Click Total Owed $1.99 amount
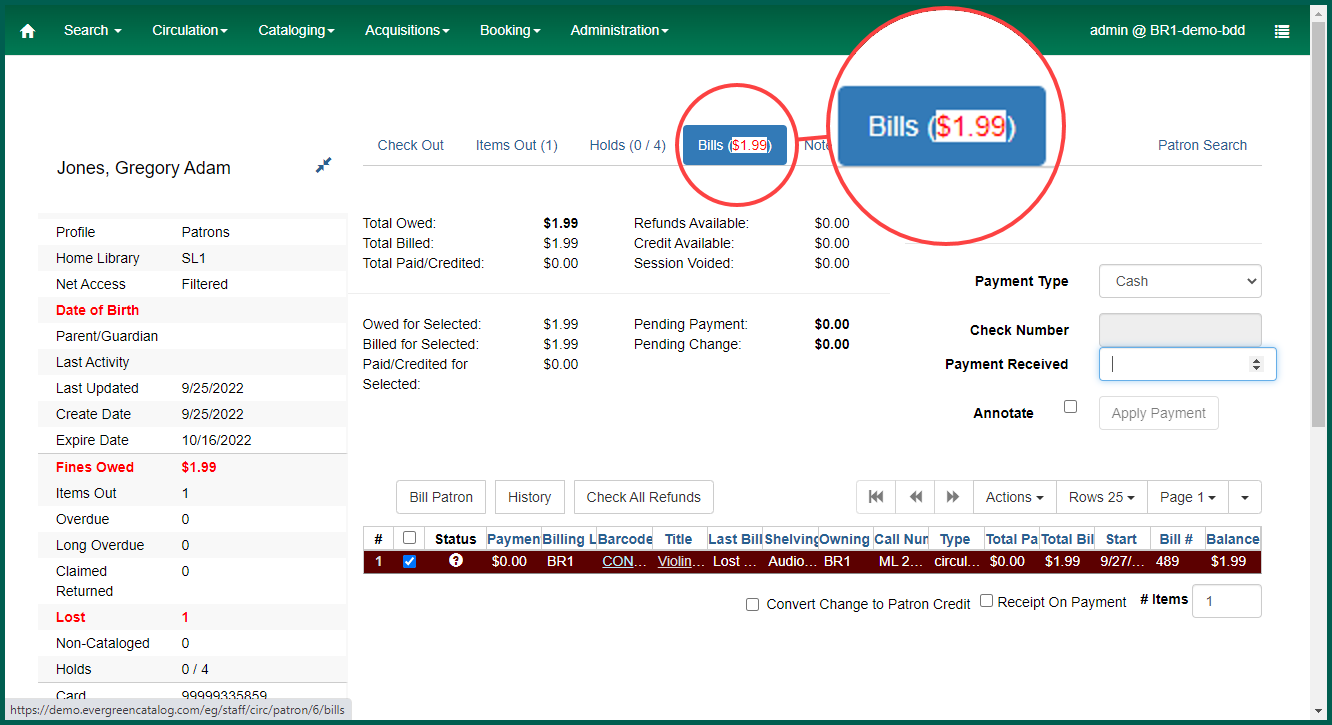 pos(561,223)
